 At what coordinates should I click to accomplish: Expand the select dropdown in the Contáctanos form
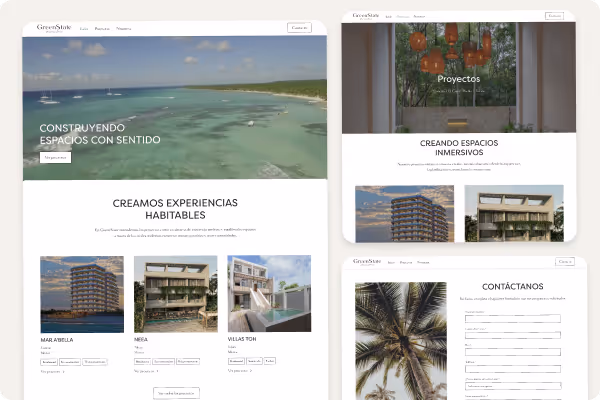513,386
